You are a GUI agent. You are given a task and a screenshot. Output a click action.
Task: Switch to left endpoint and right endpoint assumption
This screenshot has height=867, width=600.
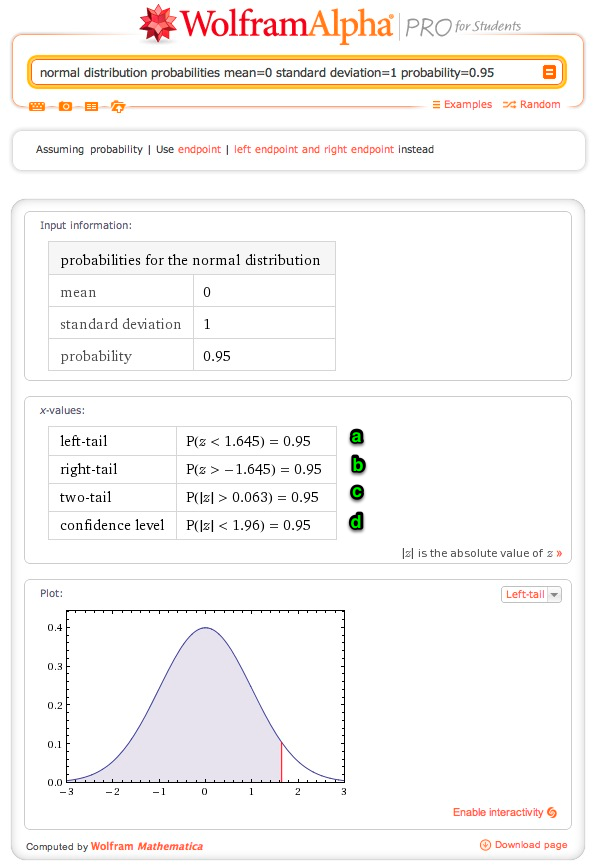pos(310,150)
